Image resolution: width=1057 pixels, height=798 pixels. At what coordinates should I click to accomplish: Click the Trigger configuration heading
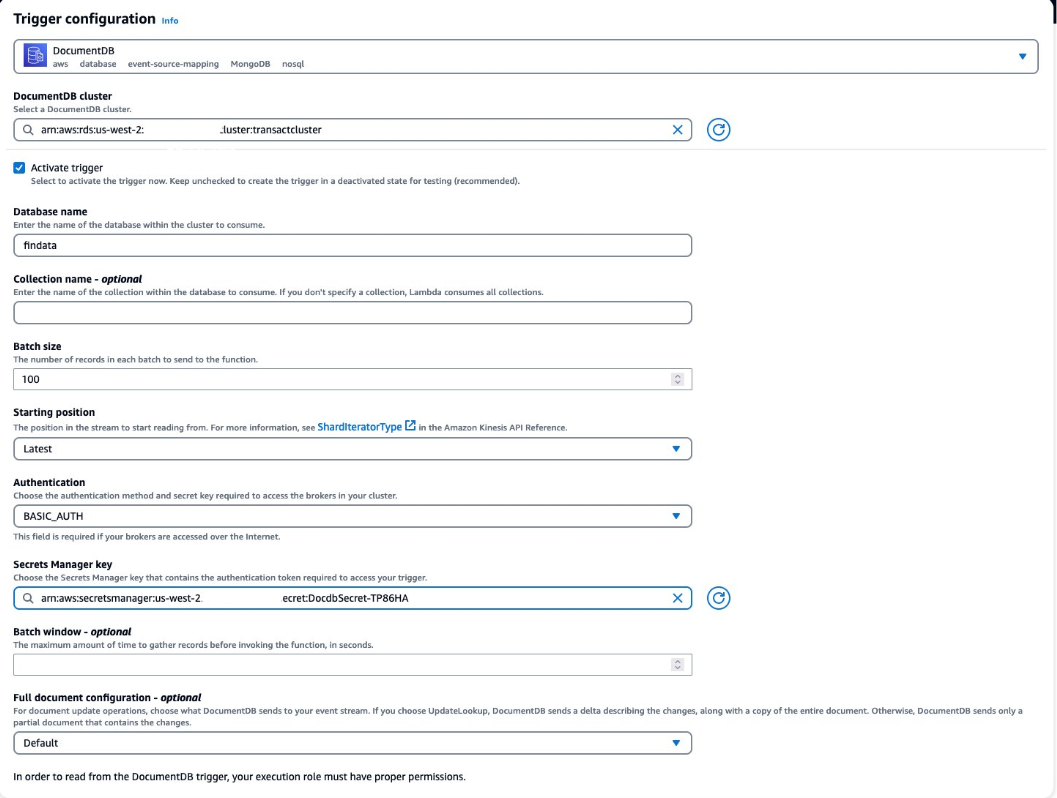coord(84,19)
